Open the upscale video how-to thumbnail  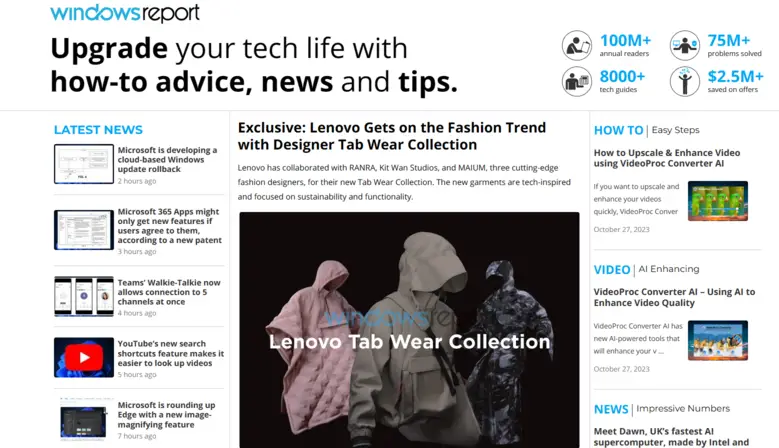click(x=718, y=201)
